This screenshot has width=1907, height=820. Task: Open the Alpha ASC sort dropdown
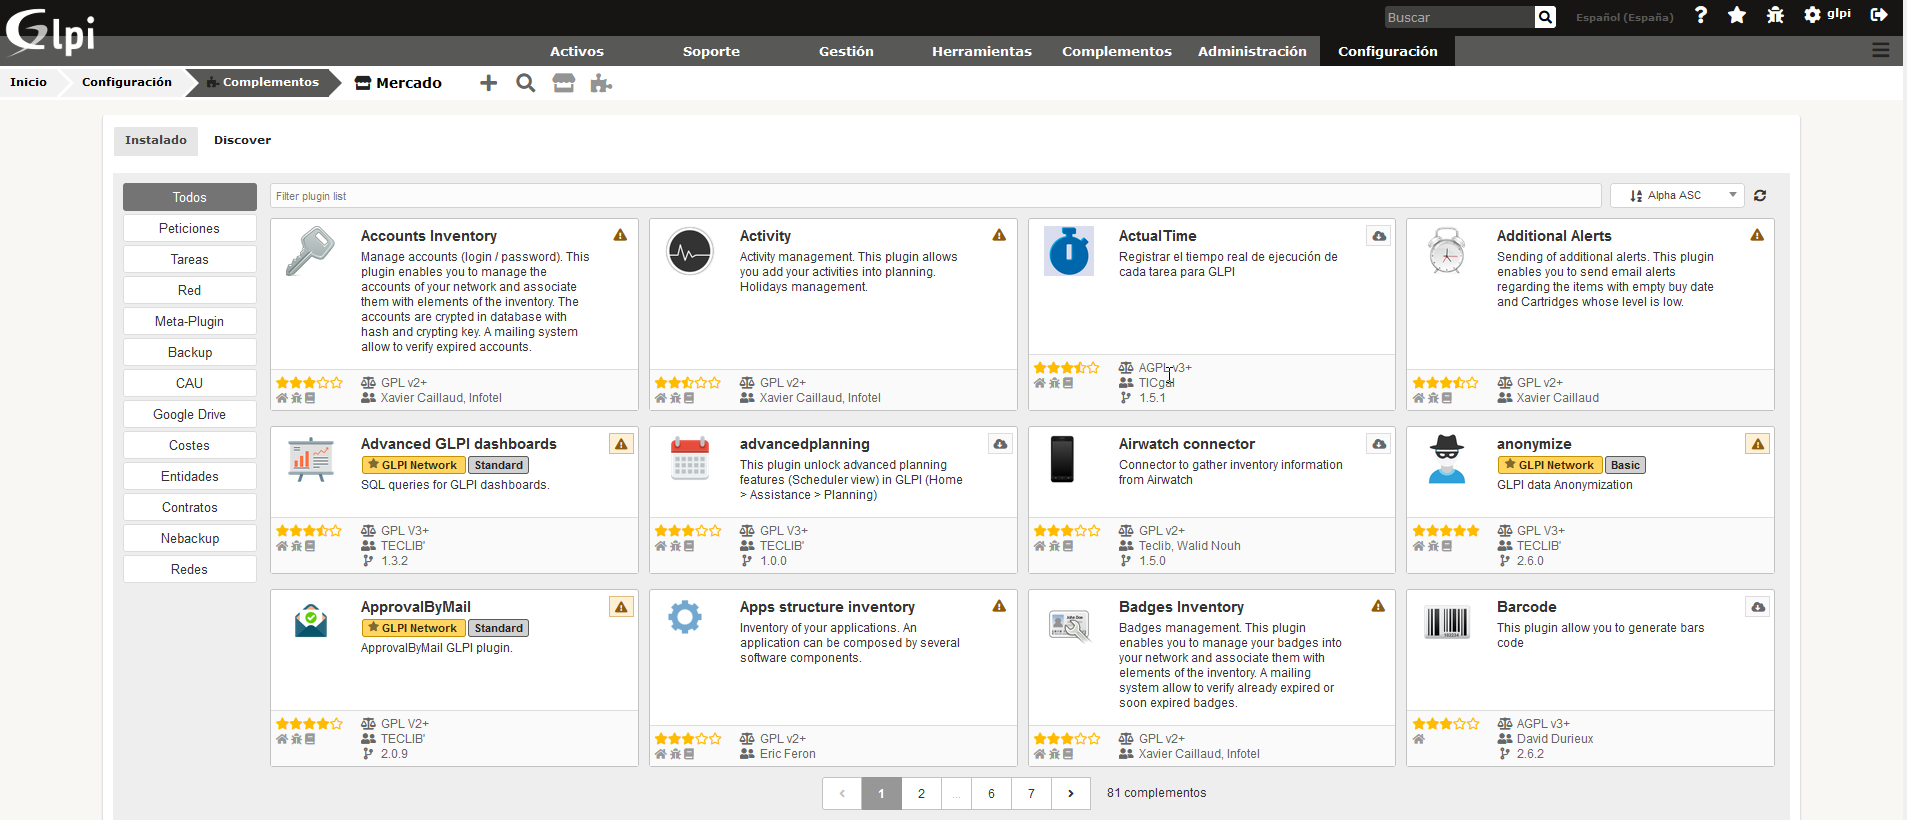click(1677, 196)
